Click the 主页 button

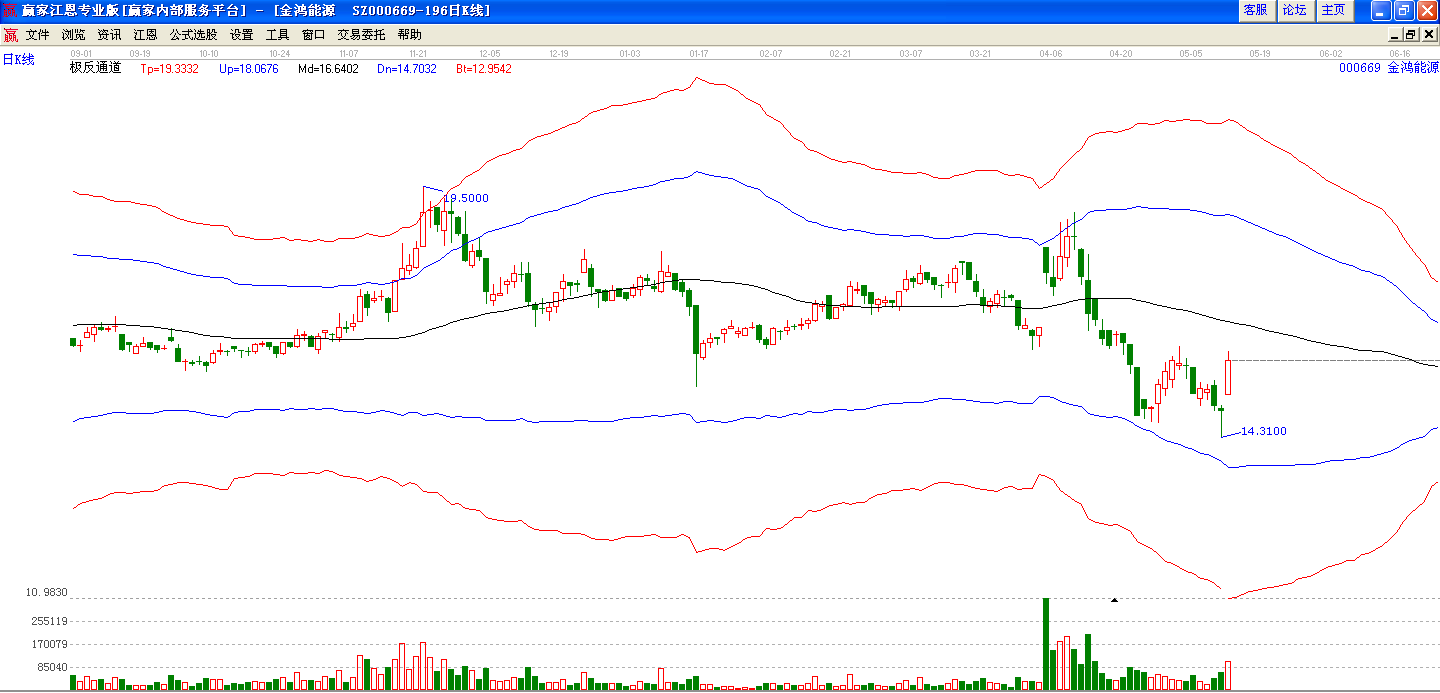click(1334, 10)
